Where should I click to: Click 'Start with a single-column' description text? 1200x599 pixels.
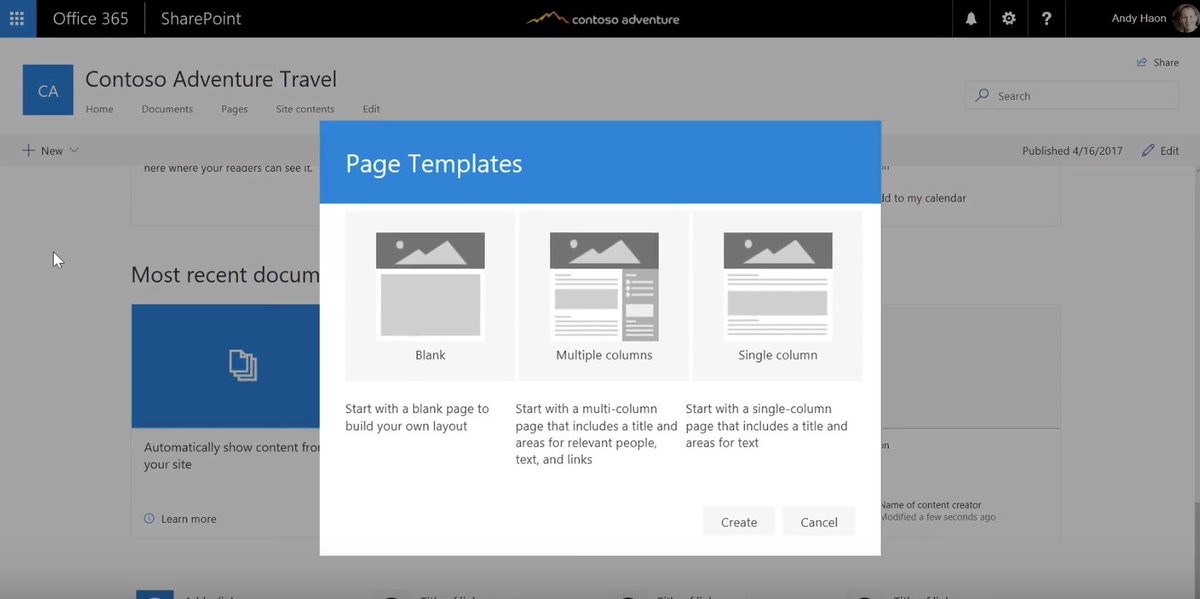[x=767, y=426]
